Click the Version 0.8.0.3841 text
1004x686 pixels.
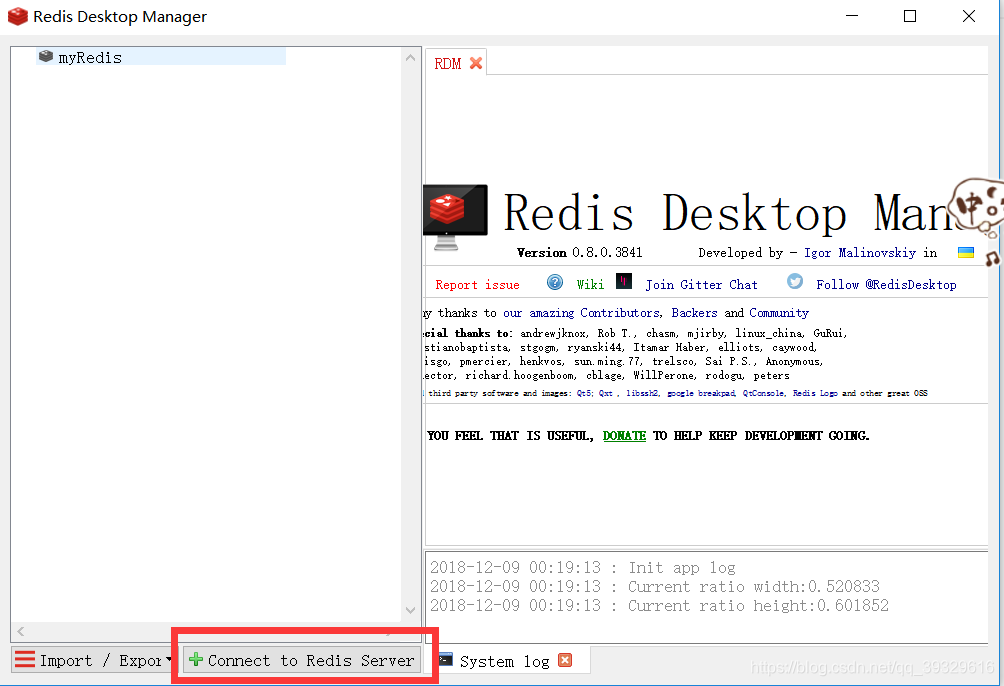[579, 252]
